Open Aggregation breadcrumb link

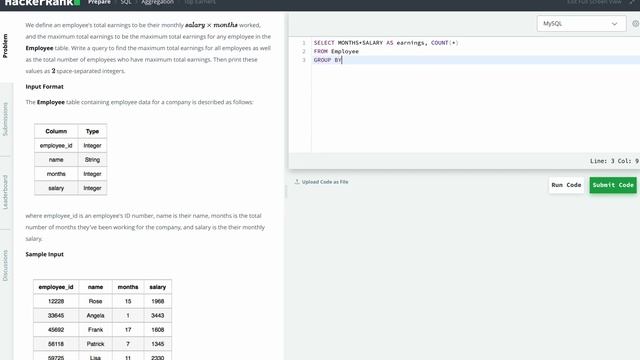coord(158,2)
